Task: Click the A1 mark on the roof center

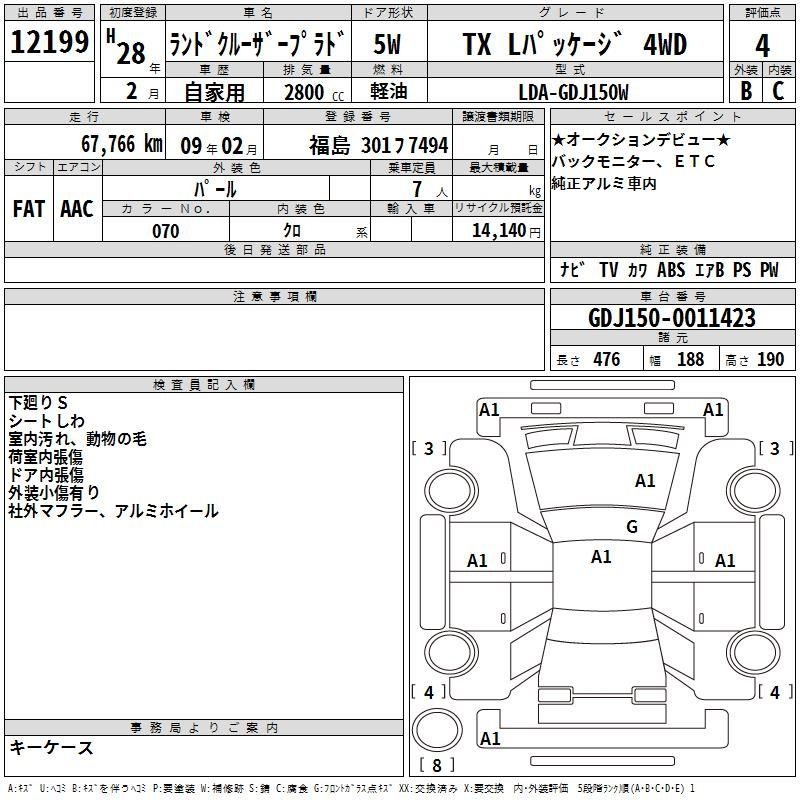Action: point(601,557)
